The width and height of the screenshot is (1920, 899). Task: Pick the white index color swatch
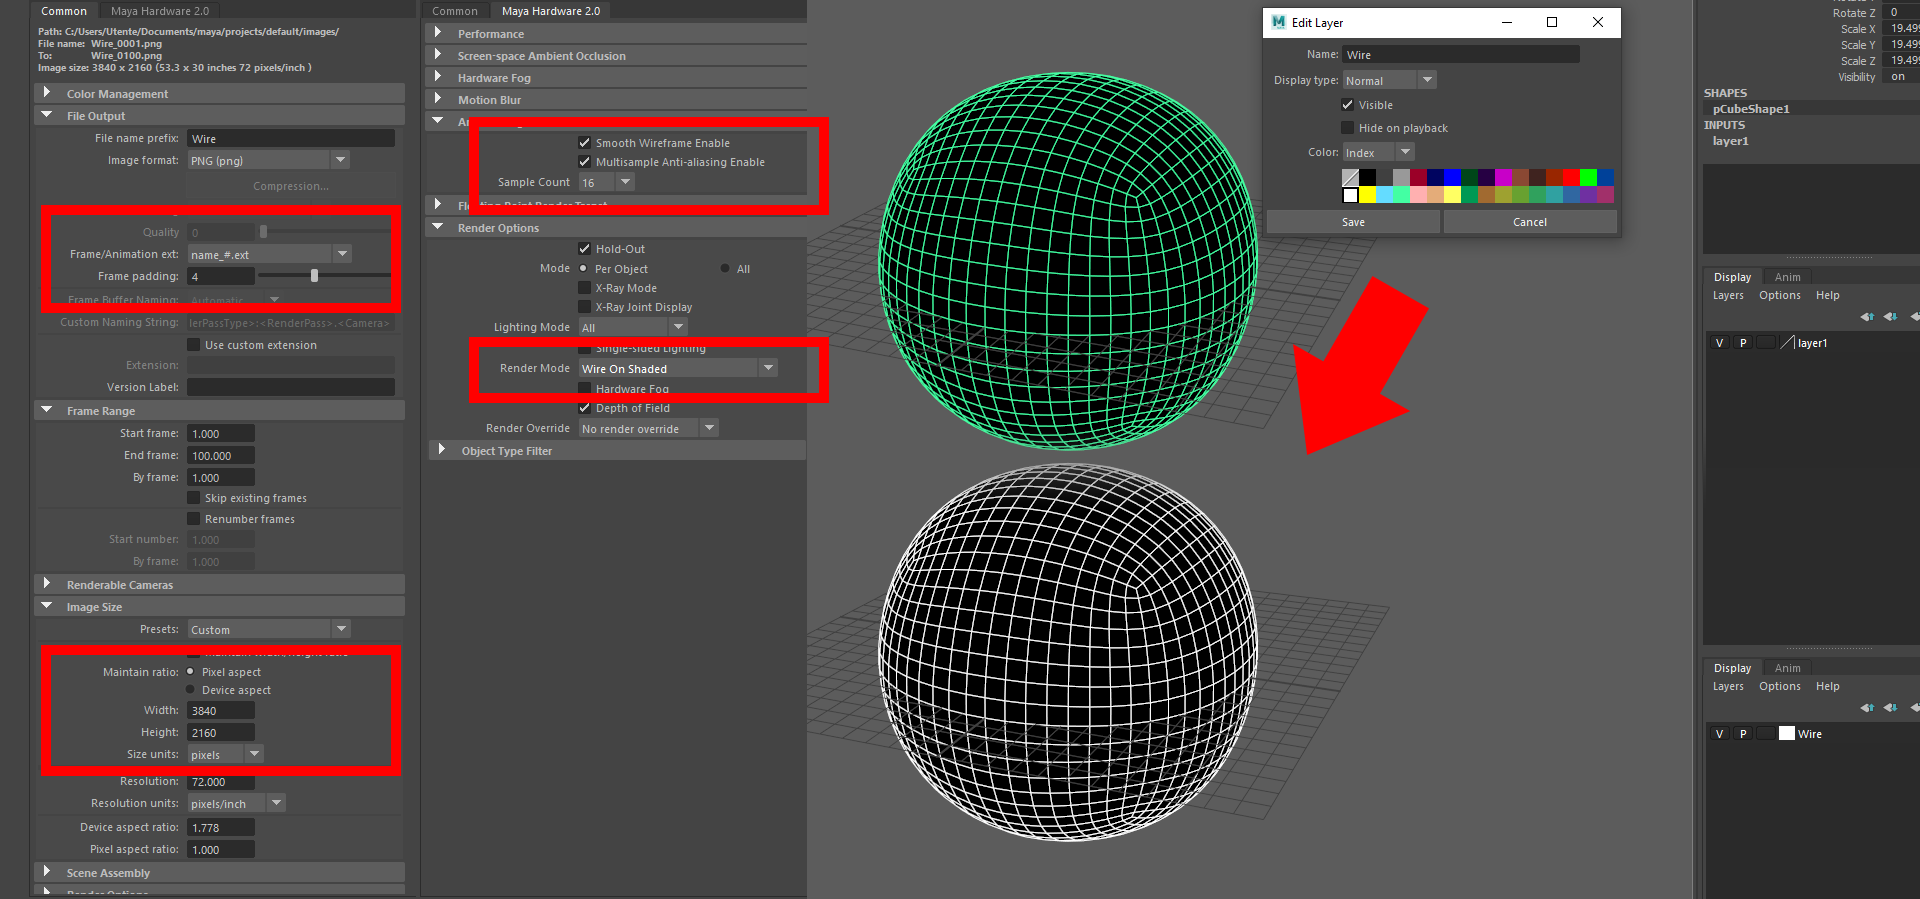tap(1350, 195)
